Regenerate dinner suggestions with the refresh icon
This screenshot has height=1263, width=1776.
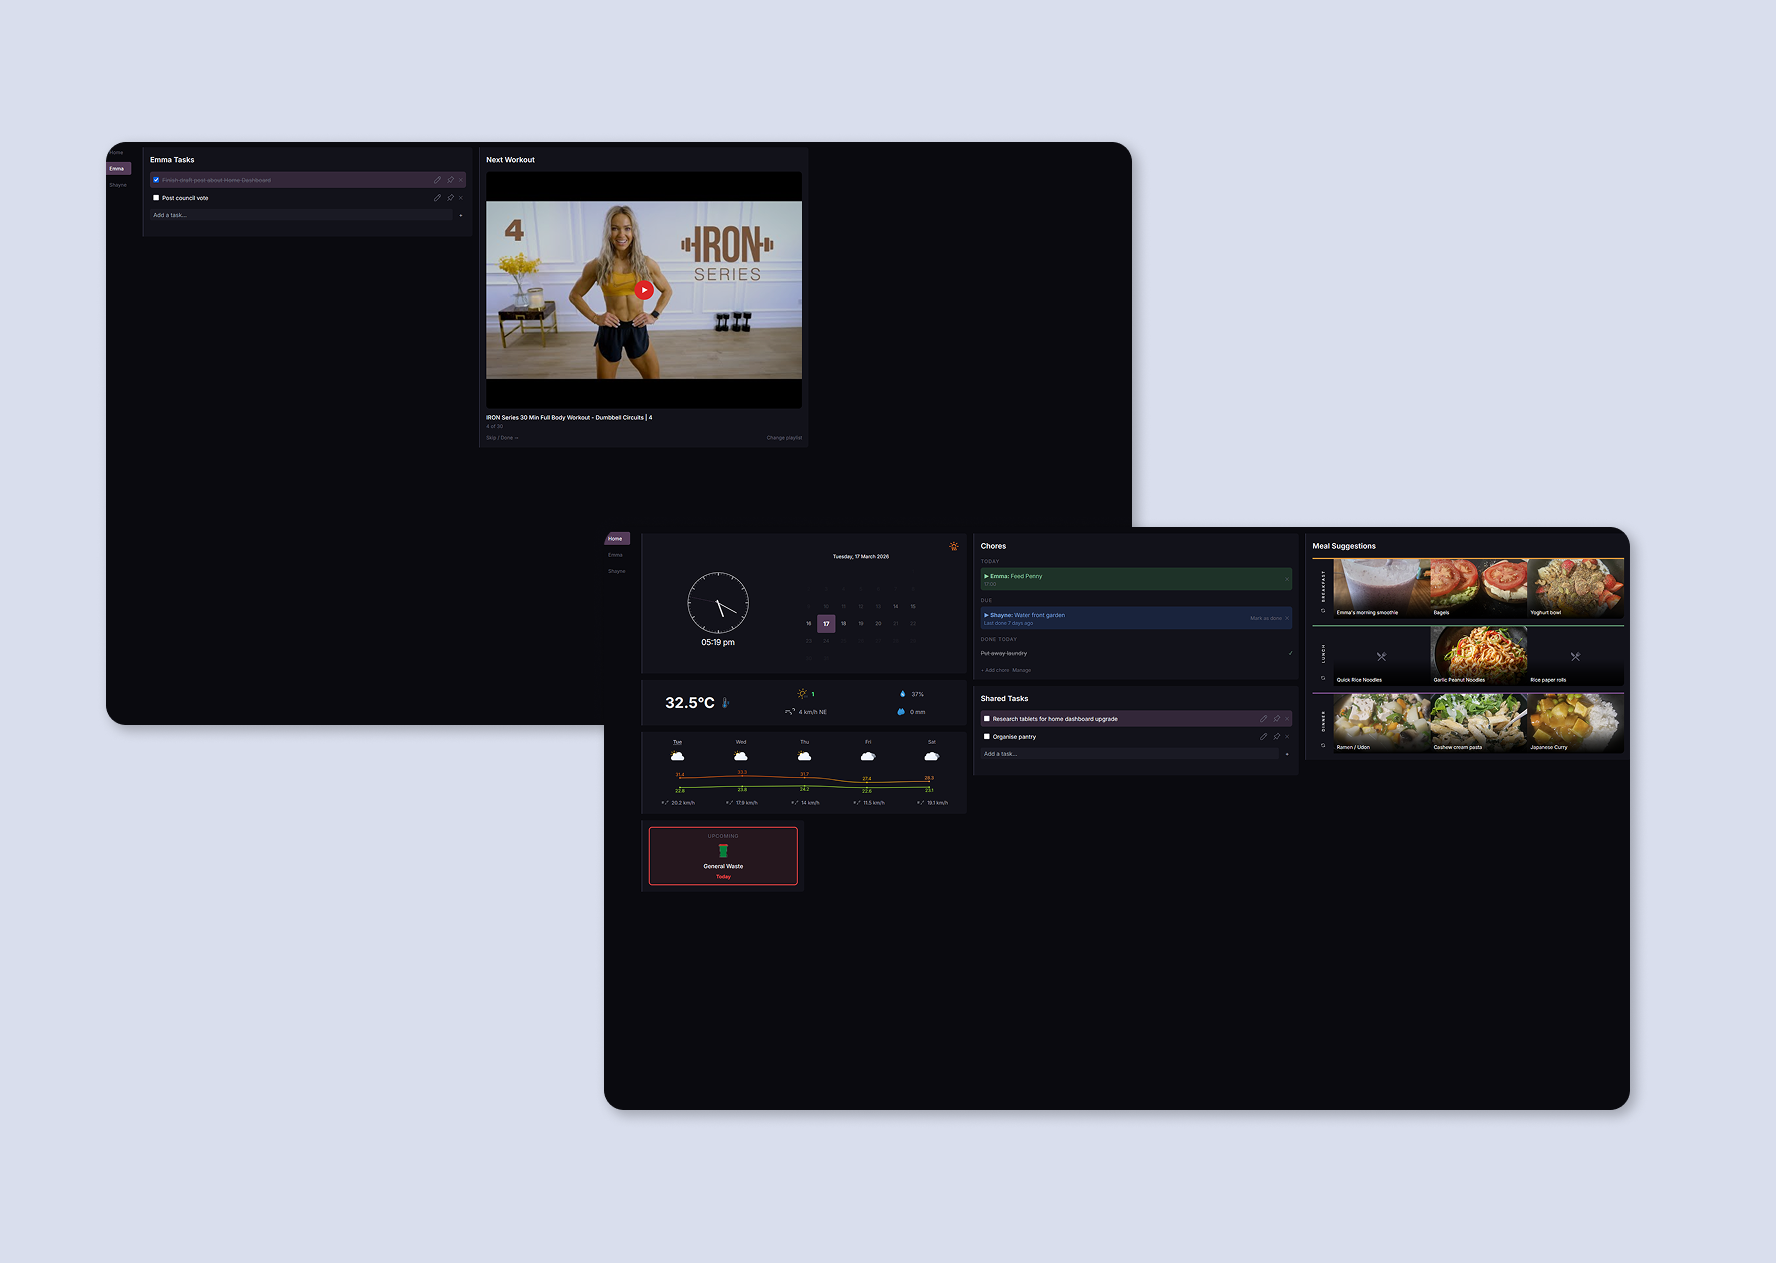pos(1322,745)
